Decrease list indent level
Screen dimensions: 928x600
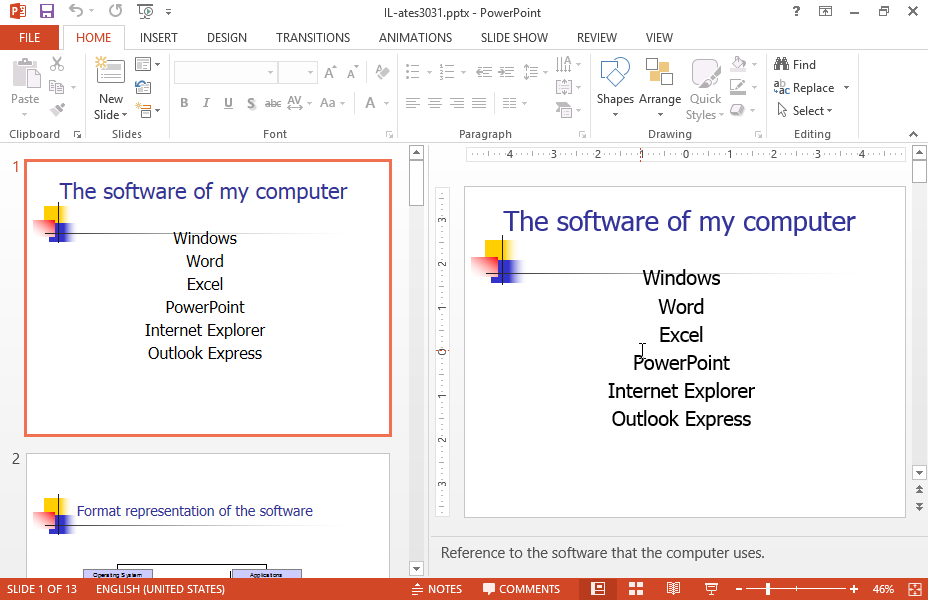pyautogui.click(x=484, y=72)
